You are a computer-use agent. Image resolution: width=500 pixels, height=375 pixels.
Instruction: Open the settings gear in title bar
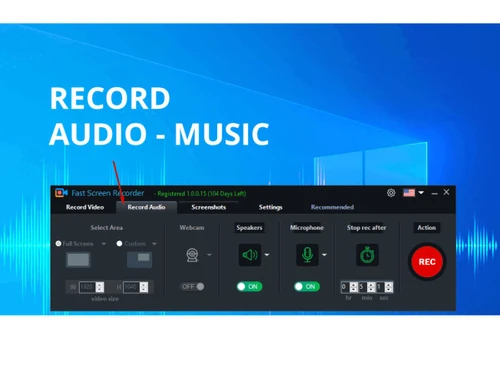point(391,193)
